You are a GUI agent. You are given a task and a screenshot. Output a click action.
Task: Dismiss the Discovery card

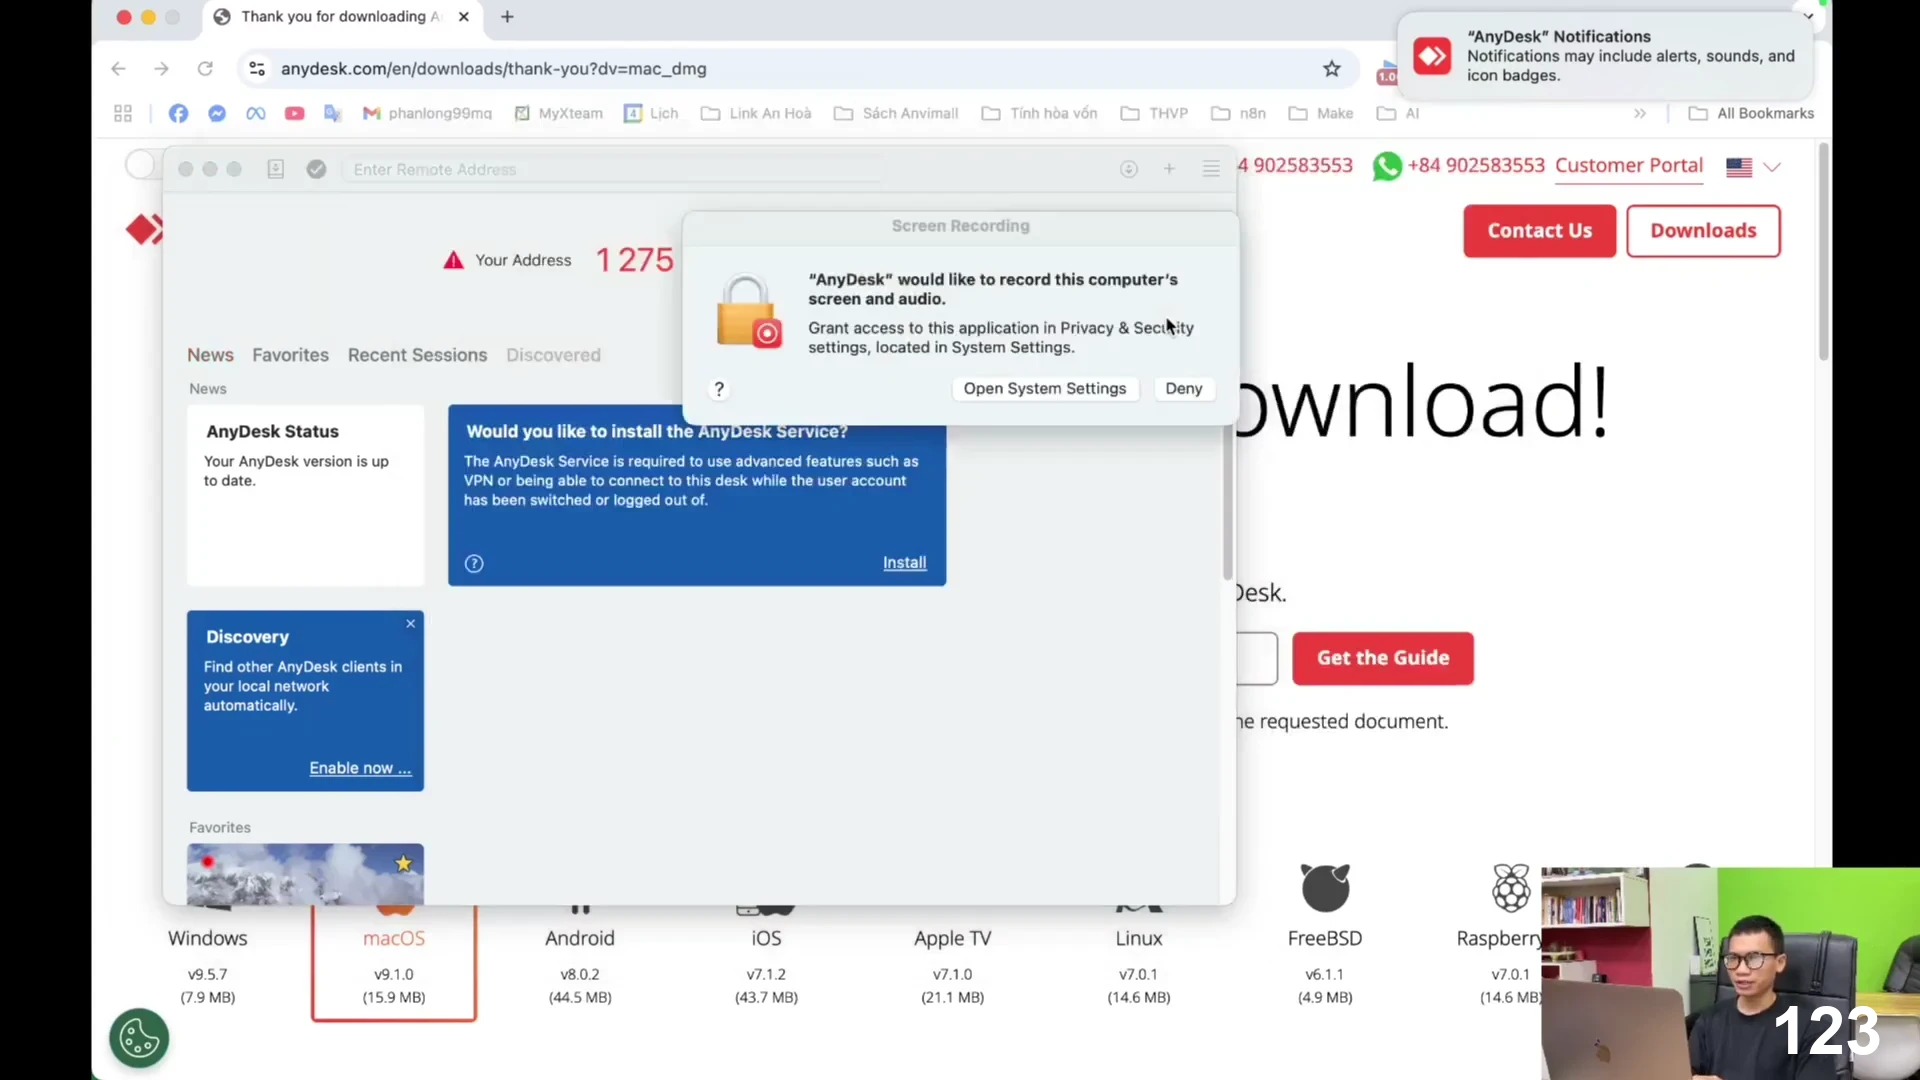tap(410, 623)
